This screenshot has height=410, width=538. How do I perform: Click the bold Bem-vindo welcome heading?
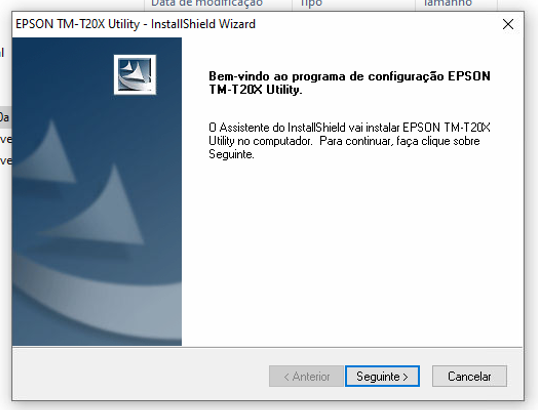[349, 83]
